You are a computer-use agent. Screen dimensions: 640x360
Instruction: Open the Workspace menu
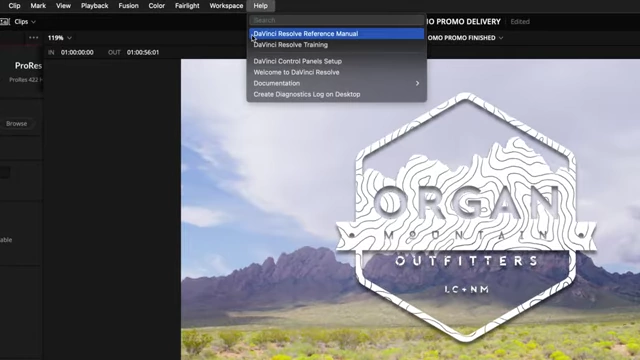tap(226, 6)
